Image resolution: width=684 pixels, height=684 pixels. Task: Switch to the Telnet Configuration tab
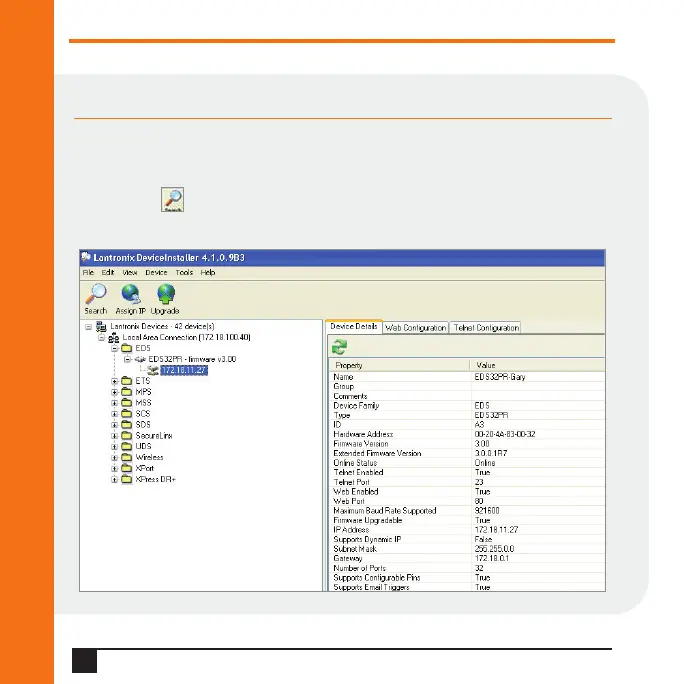486,328
